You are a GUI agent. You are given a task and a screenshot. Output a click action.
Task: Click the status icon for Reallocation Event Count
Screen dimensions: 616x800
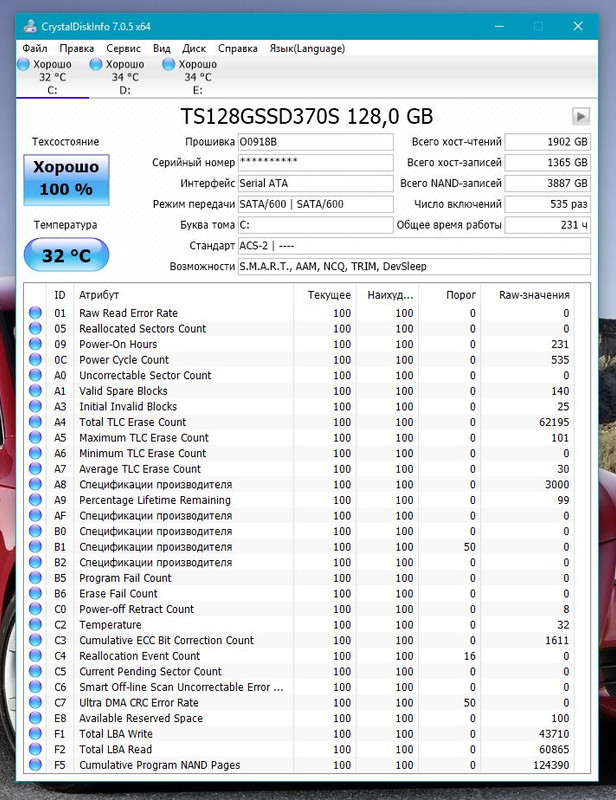coord(35,656)
